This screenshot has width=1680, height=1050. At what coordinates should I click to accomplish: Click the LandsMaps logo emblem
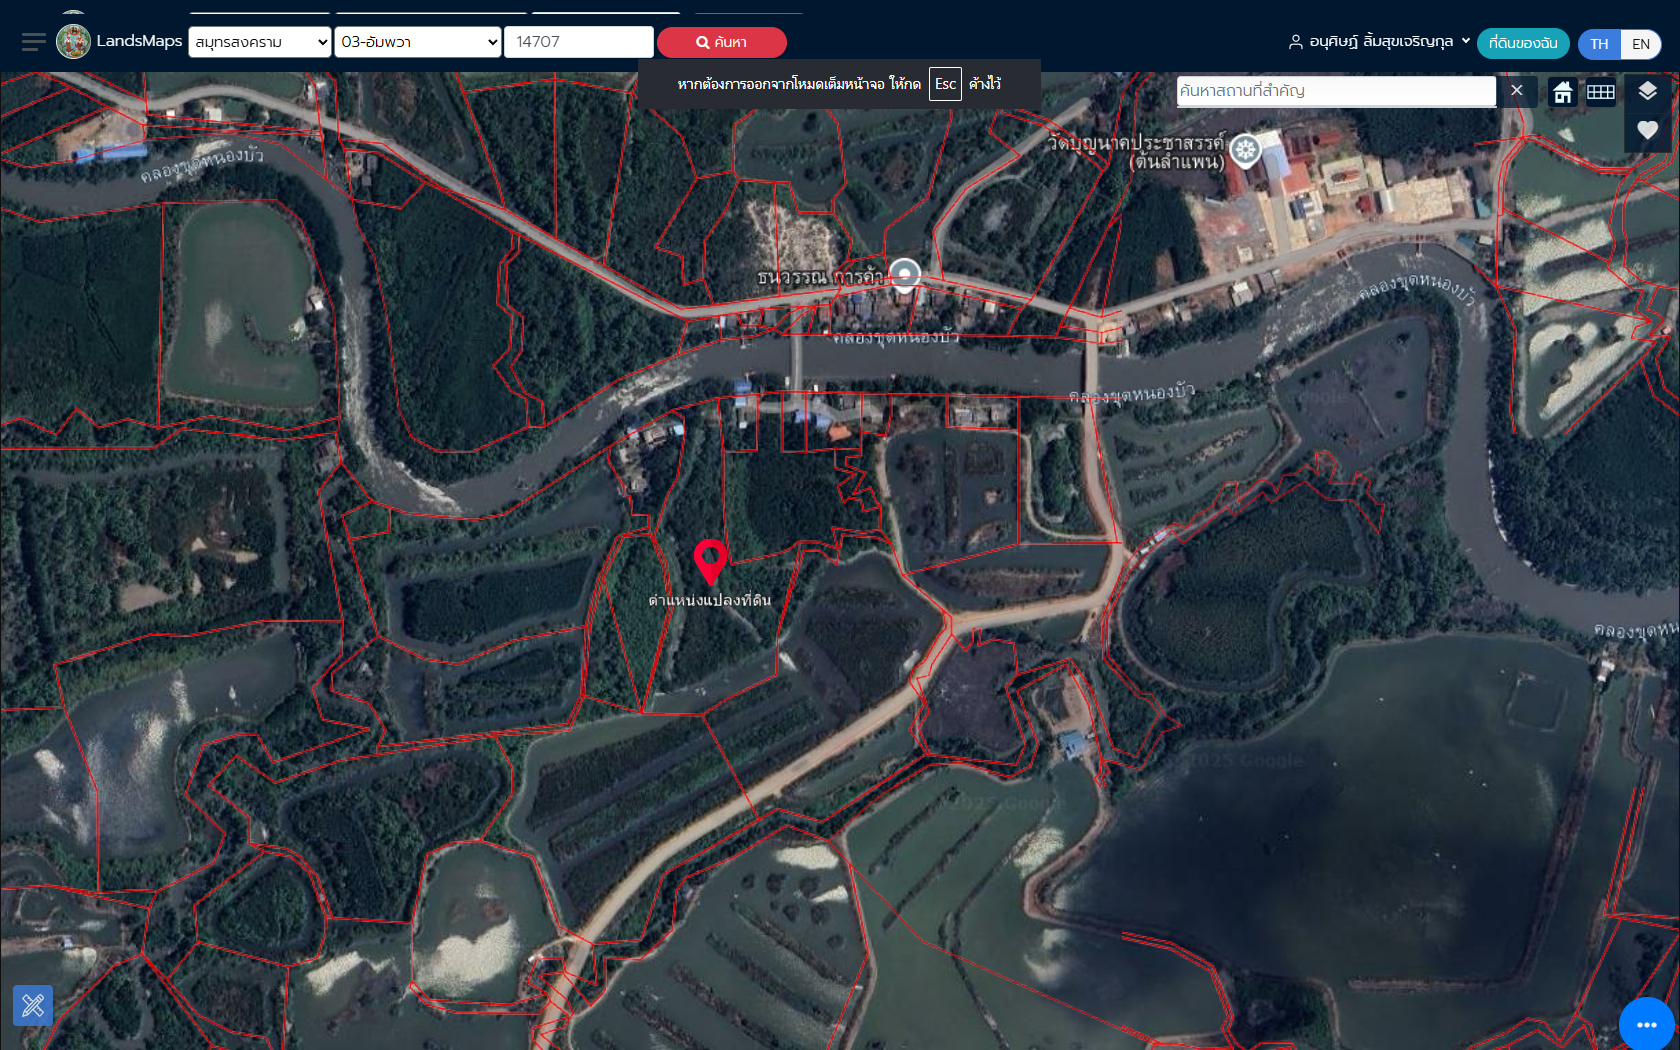[73, 42]
